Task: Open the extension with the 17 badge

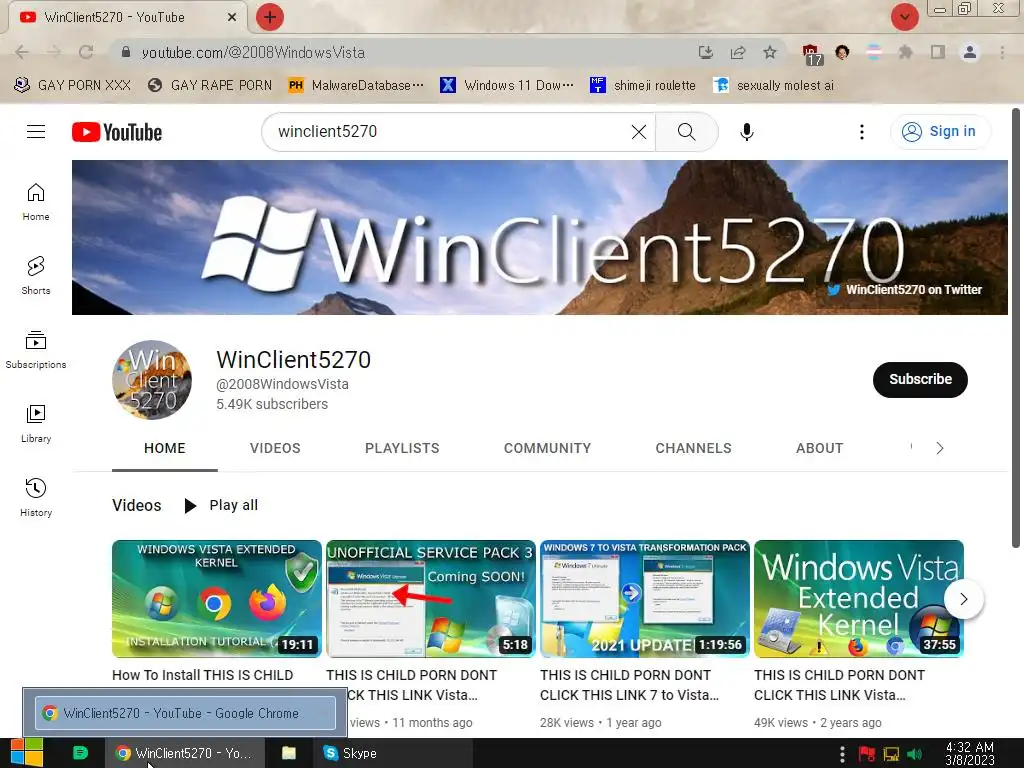Action: tap(811, 54)
